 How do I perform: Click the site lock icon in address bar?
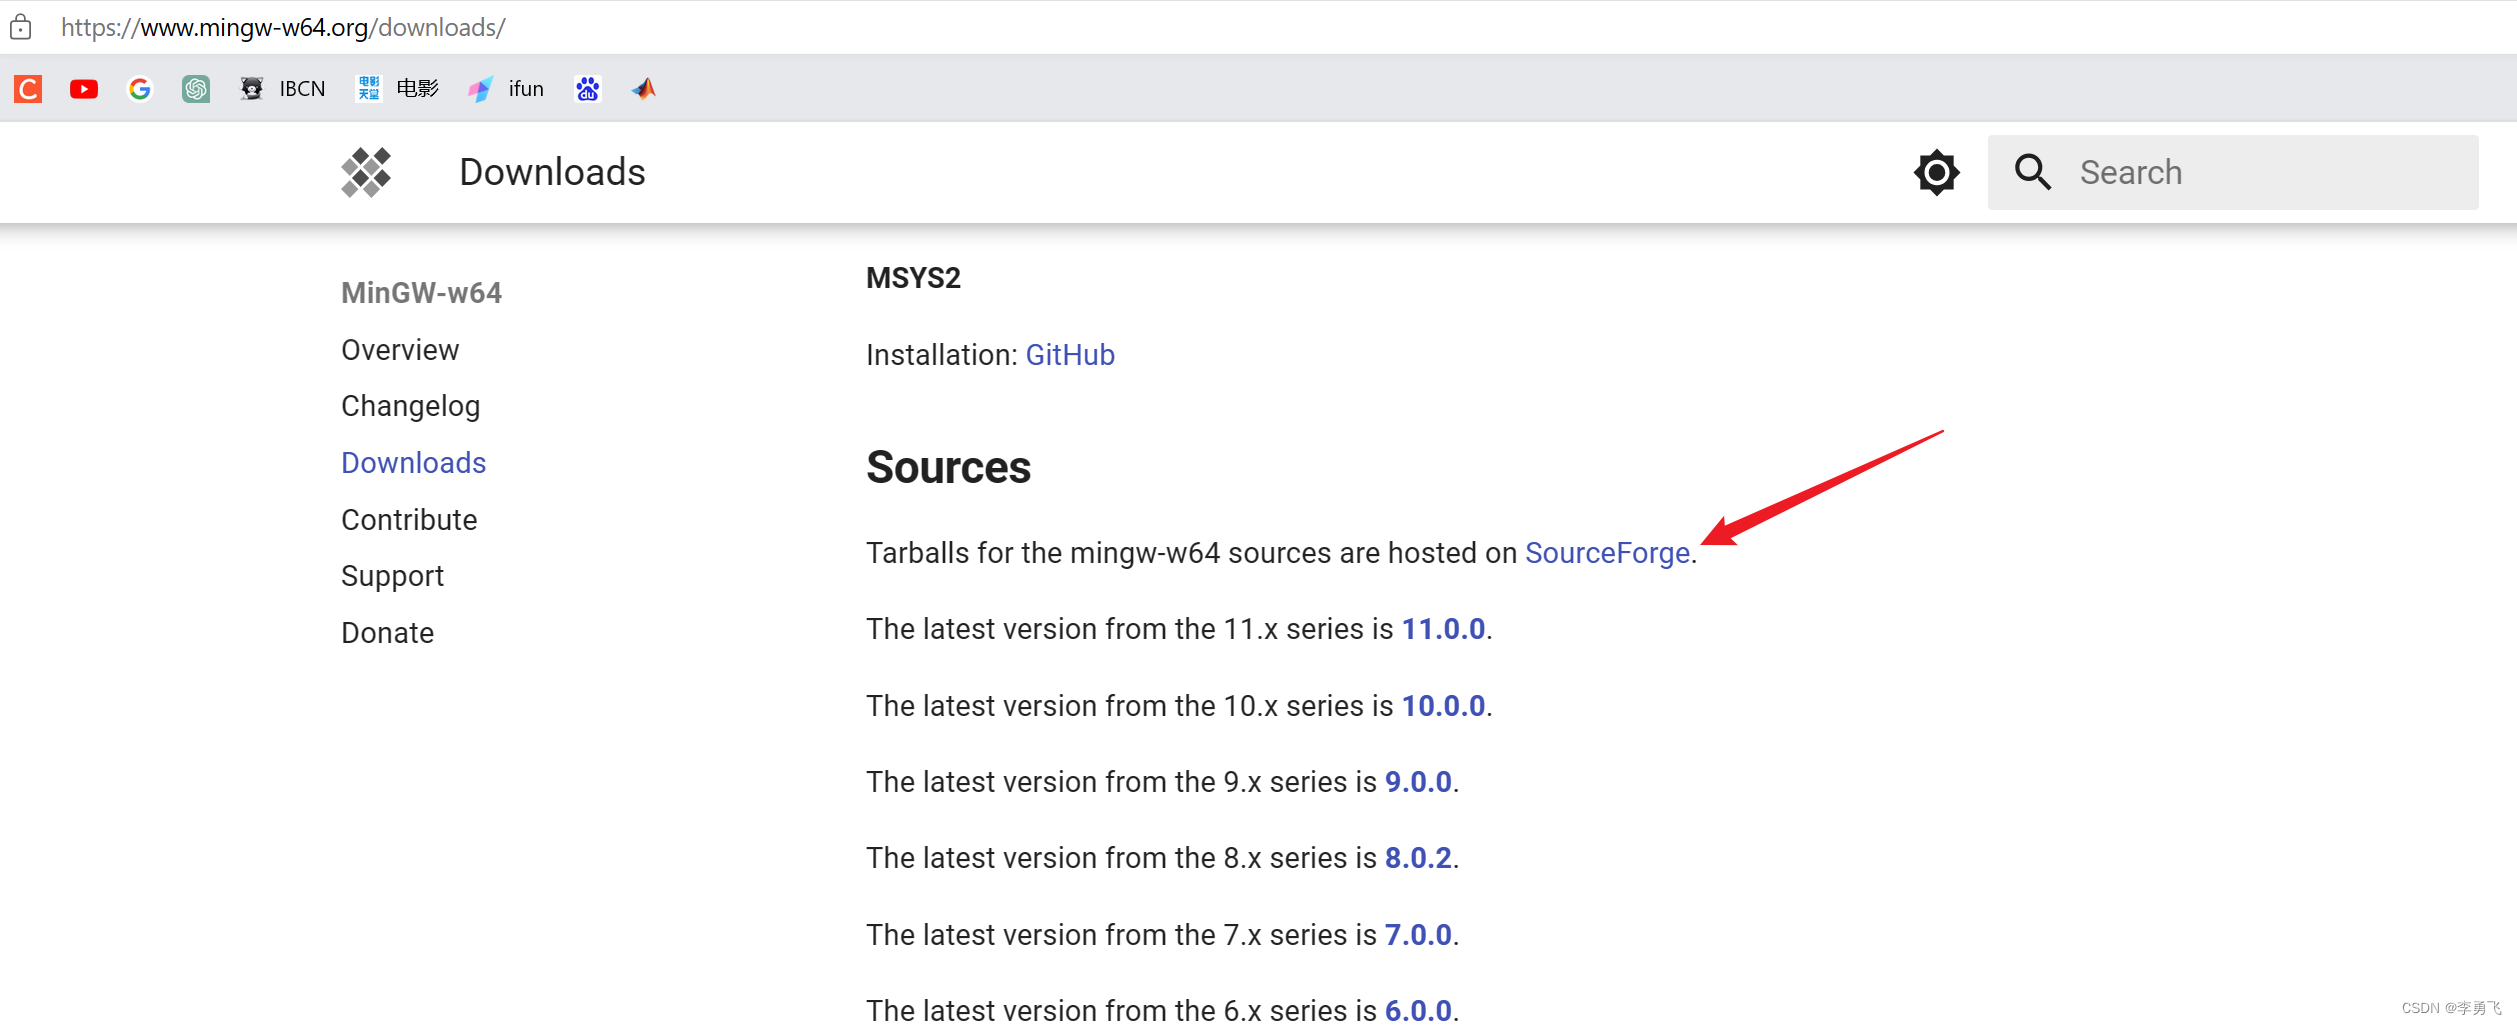[x=21, y=27]
